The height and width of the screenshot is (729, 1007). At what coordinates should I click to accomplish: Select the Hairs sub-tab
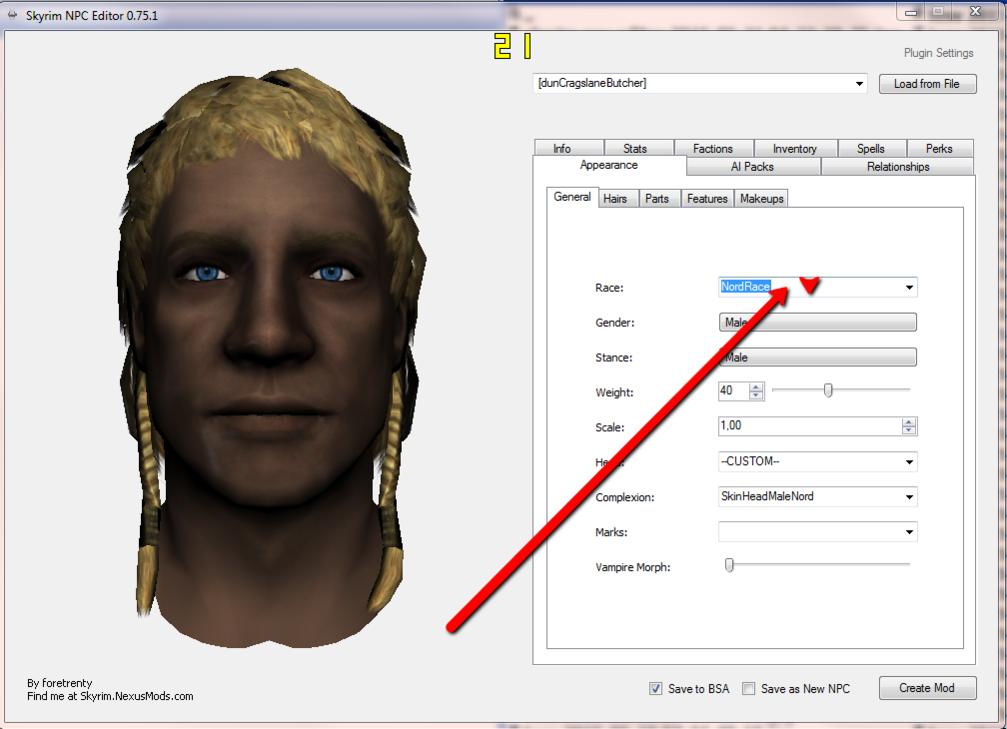(615, 199)
